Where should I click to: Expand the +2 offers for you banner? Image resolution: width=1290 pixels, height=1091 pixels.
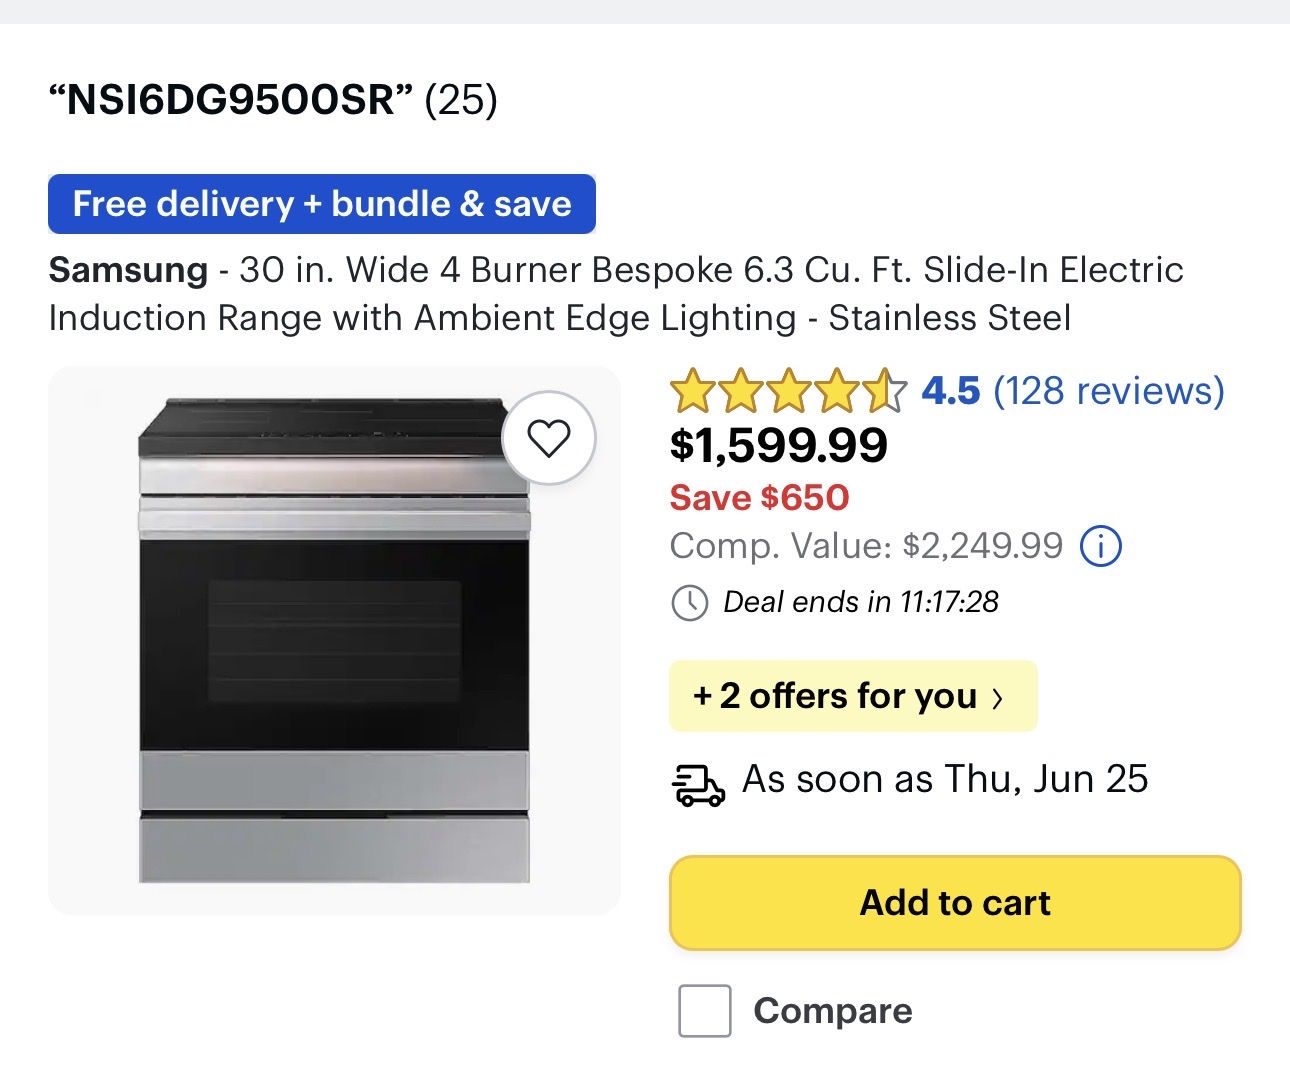pos(853,696)
